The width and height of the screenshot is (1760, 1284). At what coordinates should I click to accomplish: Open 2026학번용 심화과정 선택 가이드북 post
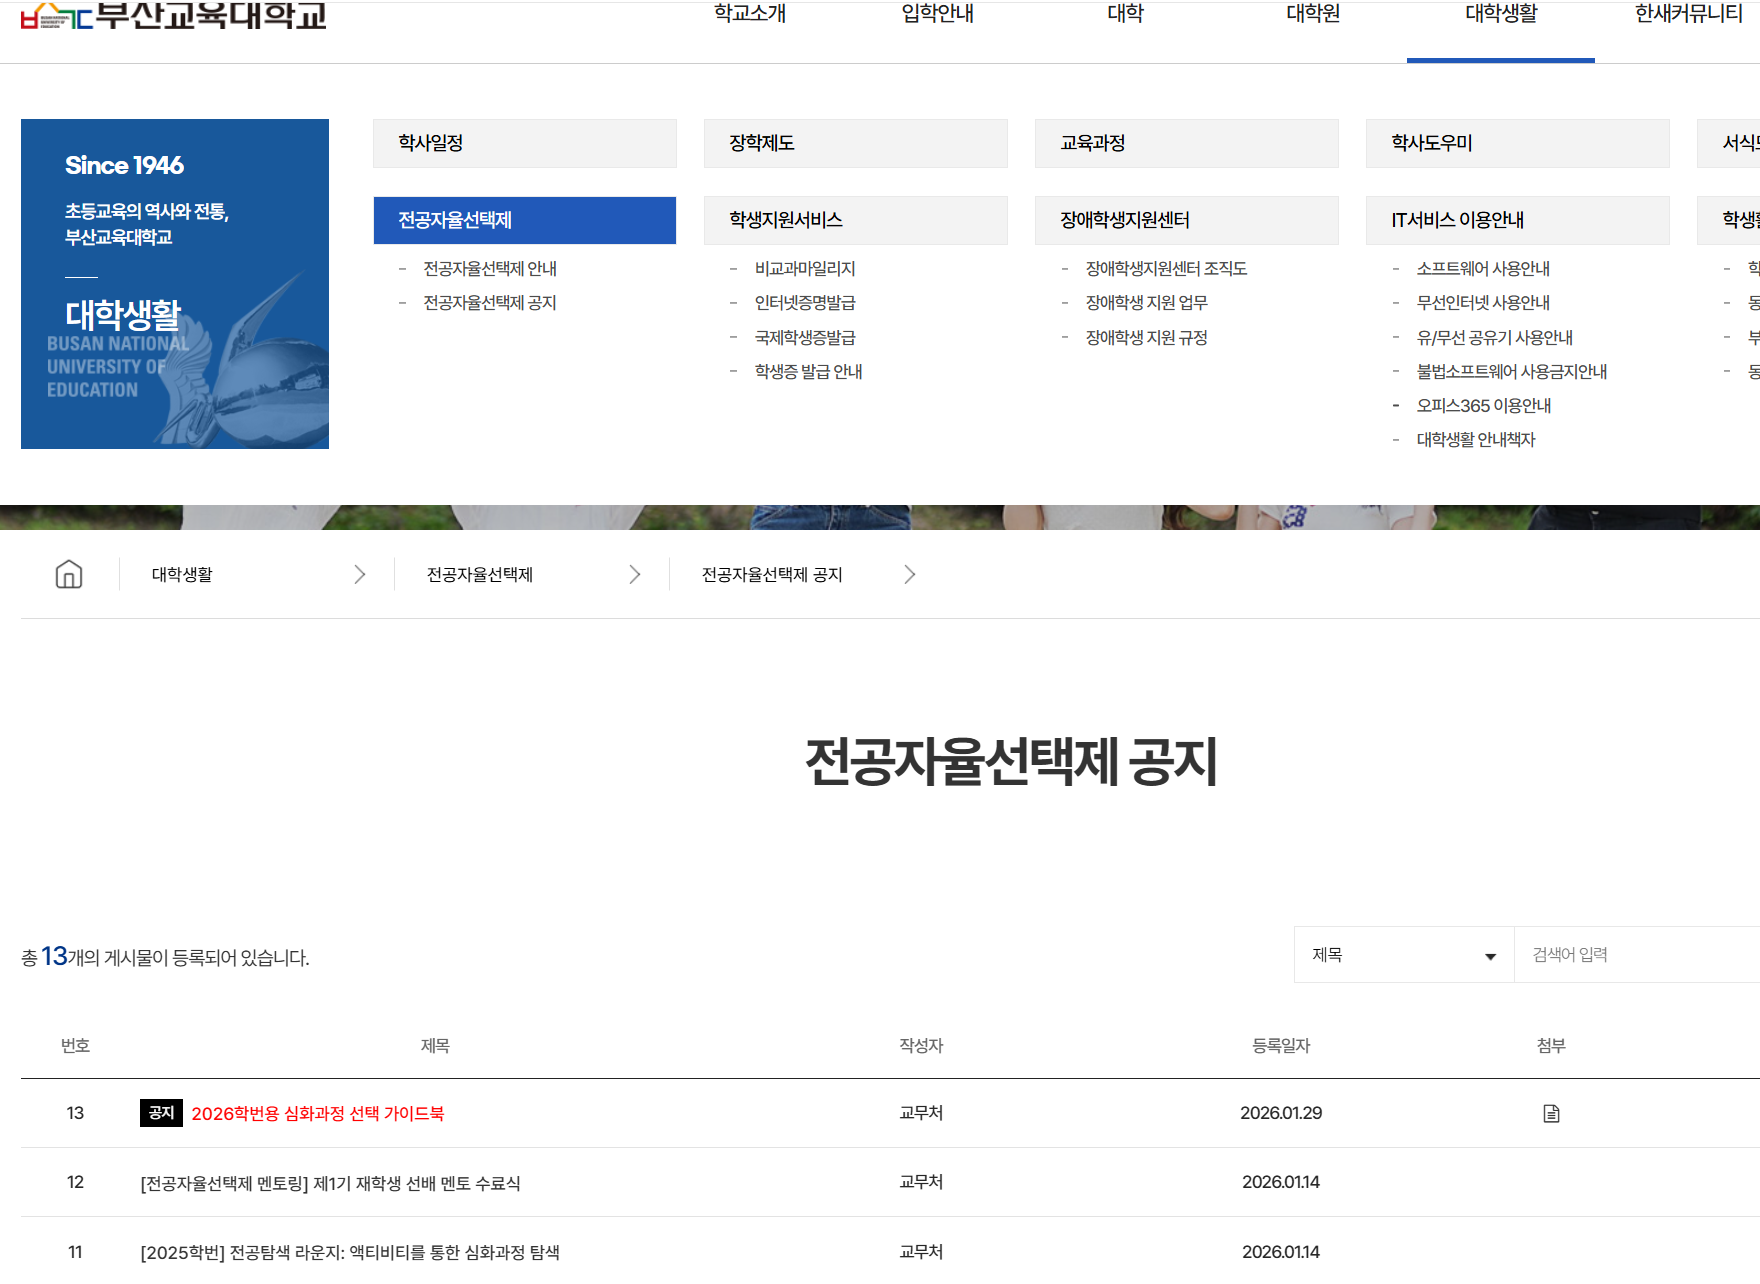317,1113
